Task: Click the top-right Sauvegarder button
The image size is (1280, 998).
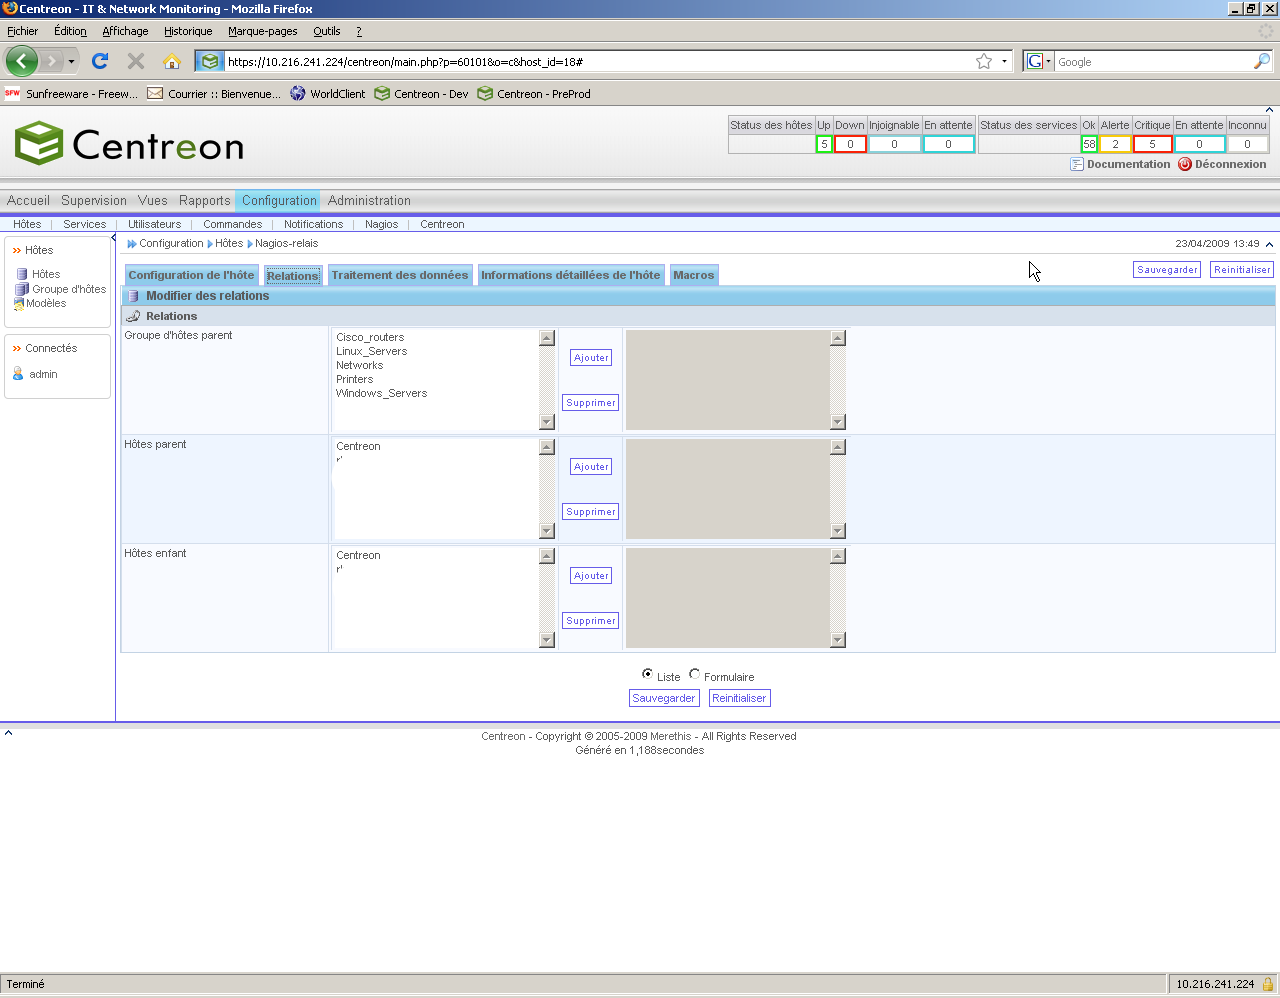Action: [x=1167, y=270]
